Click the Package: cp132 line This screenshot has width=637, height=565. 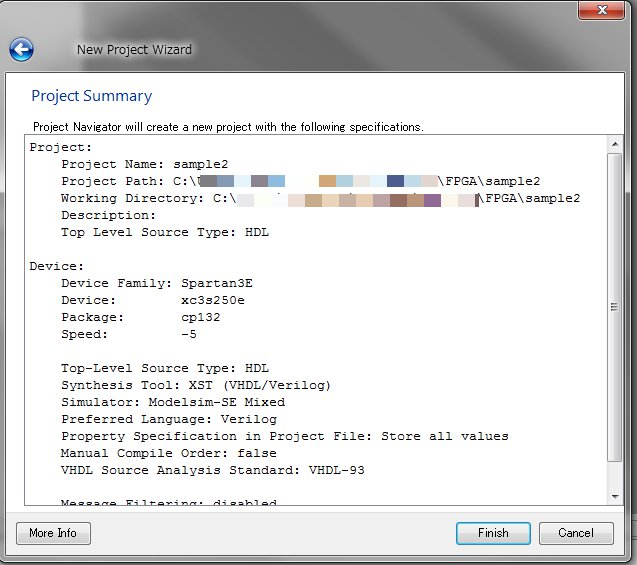pyautogui.click(x=140, y=317)
